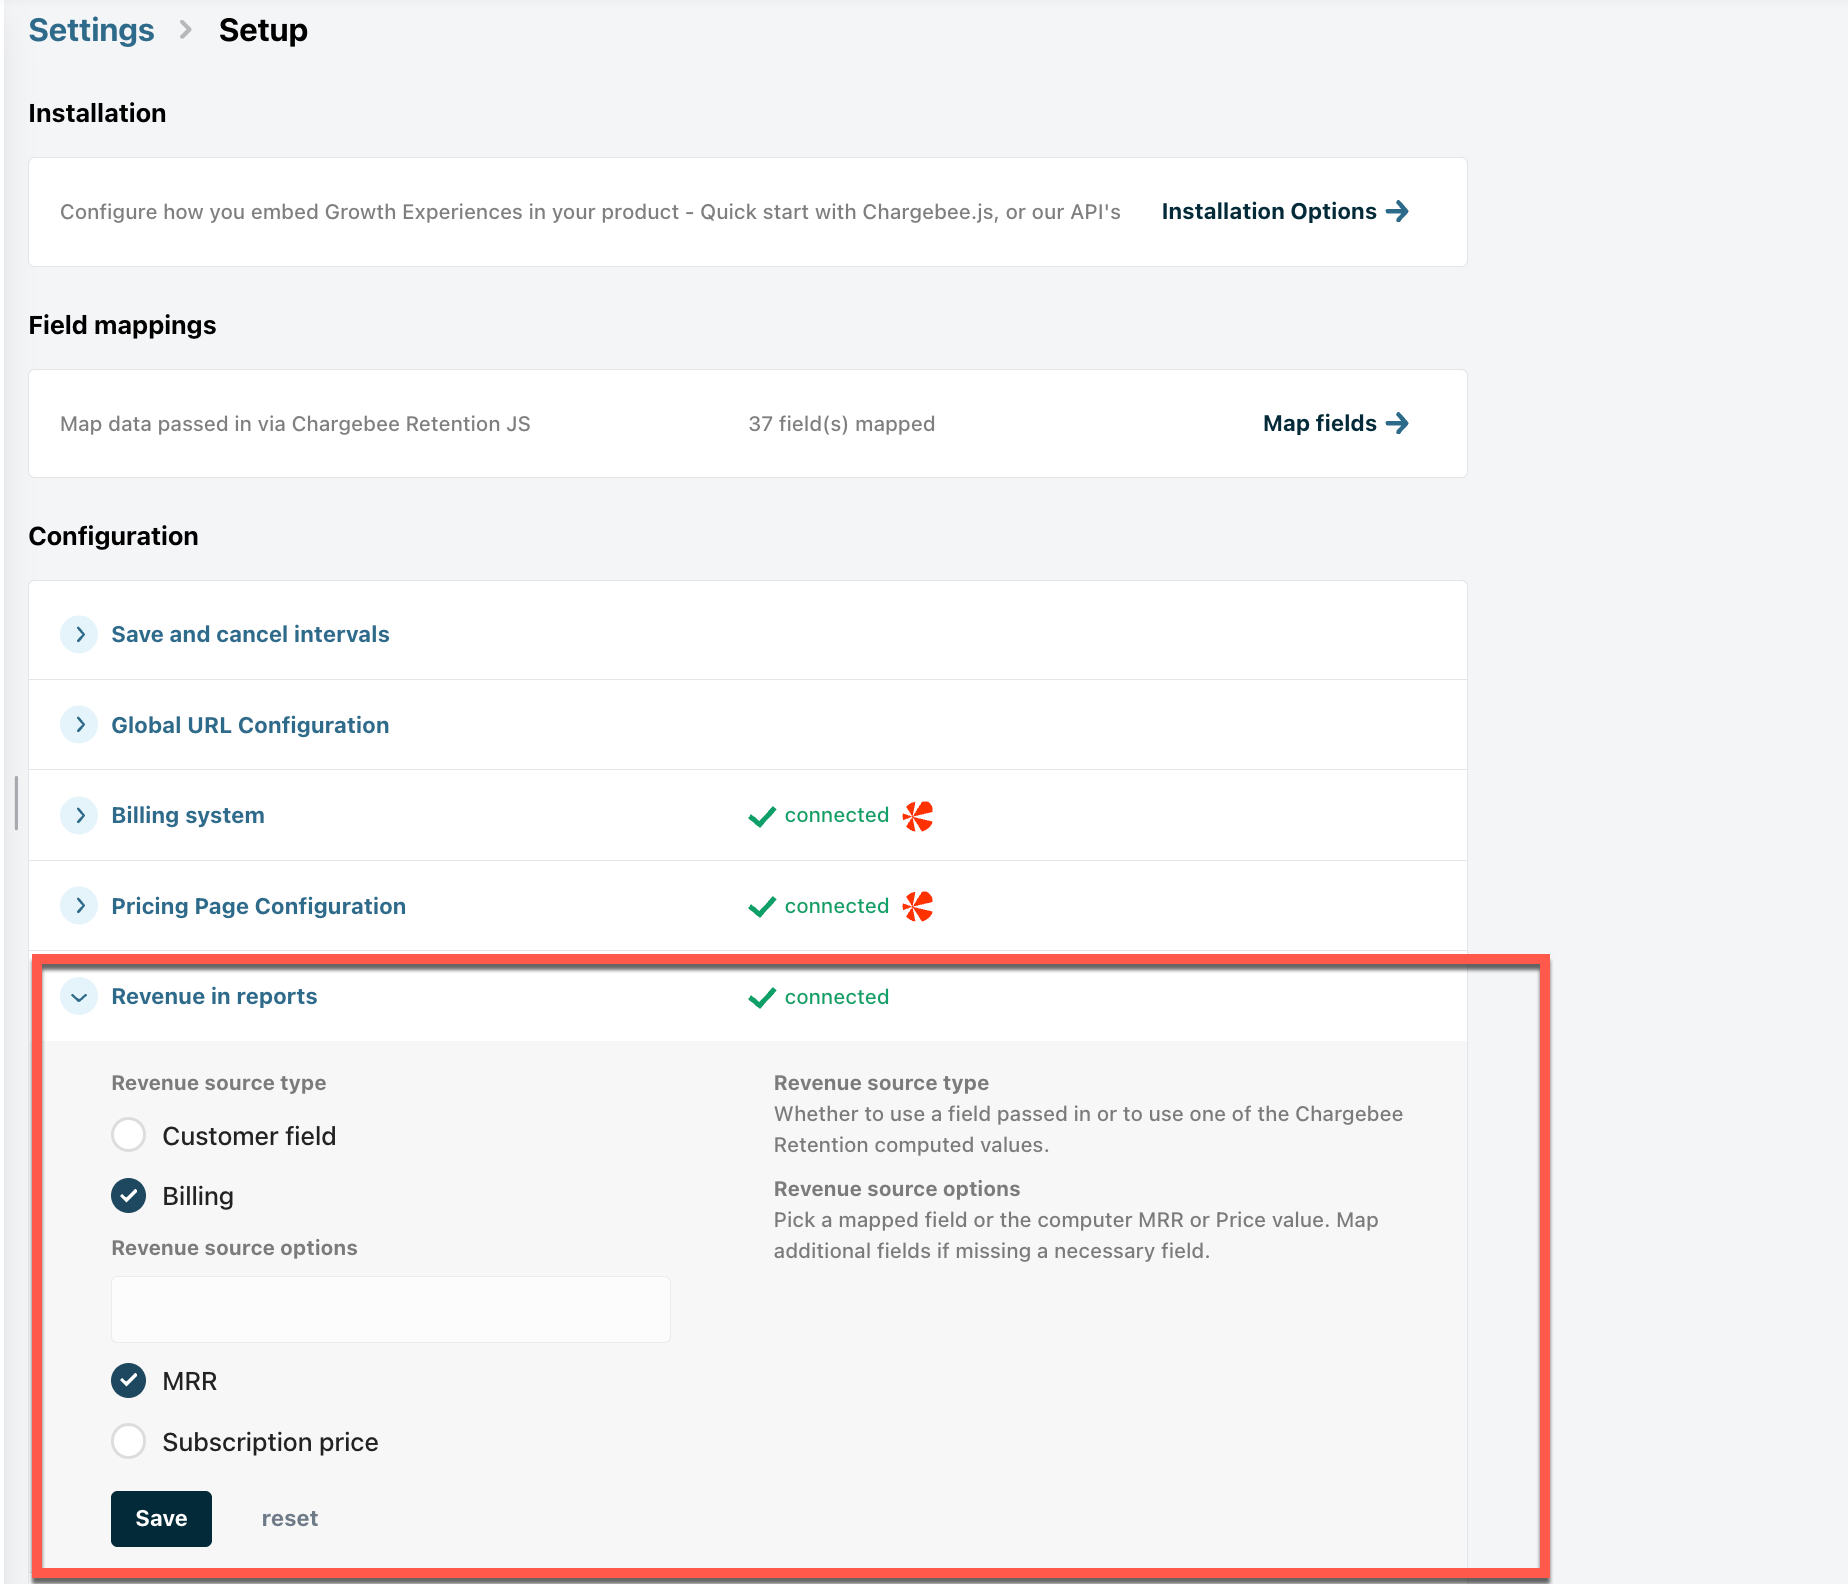The image size is (1848, 1584).
Task: Click green checkmark in Pricing Page row
Action: 762,907
